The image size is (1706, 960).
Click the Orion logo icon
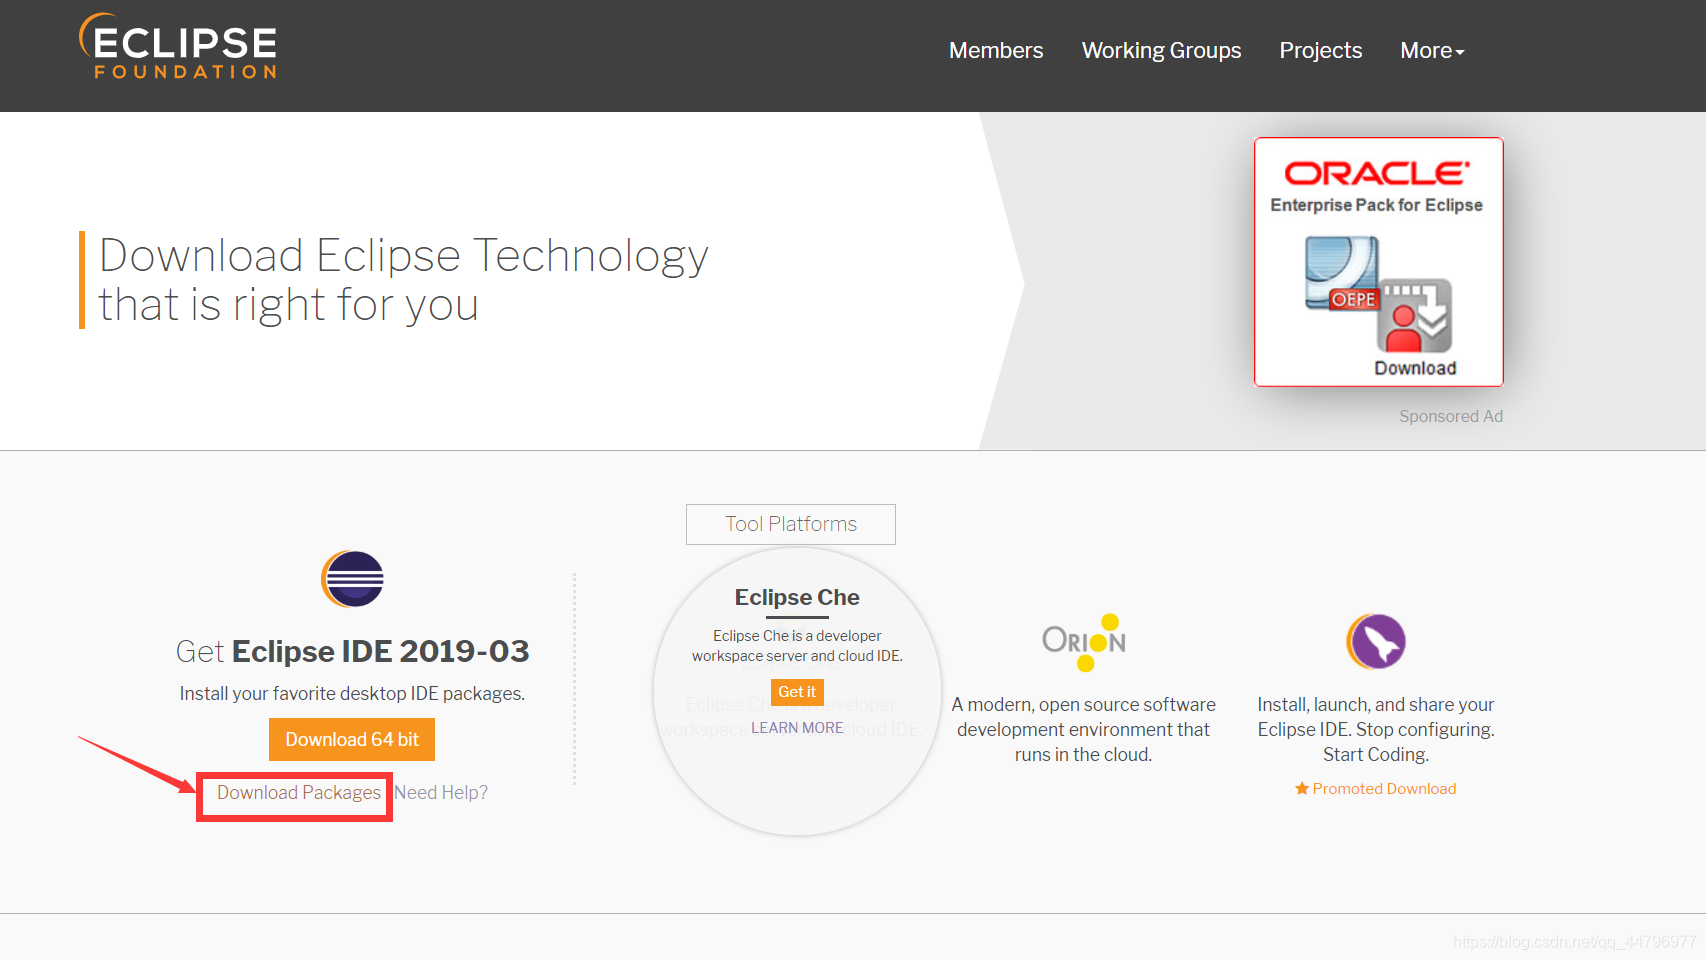[1084, 642]
